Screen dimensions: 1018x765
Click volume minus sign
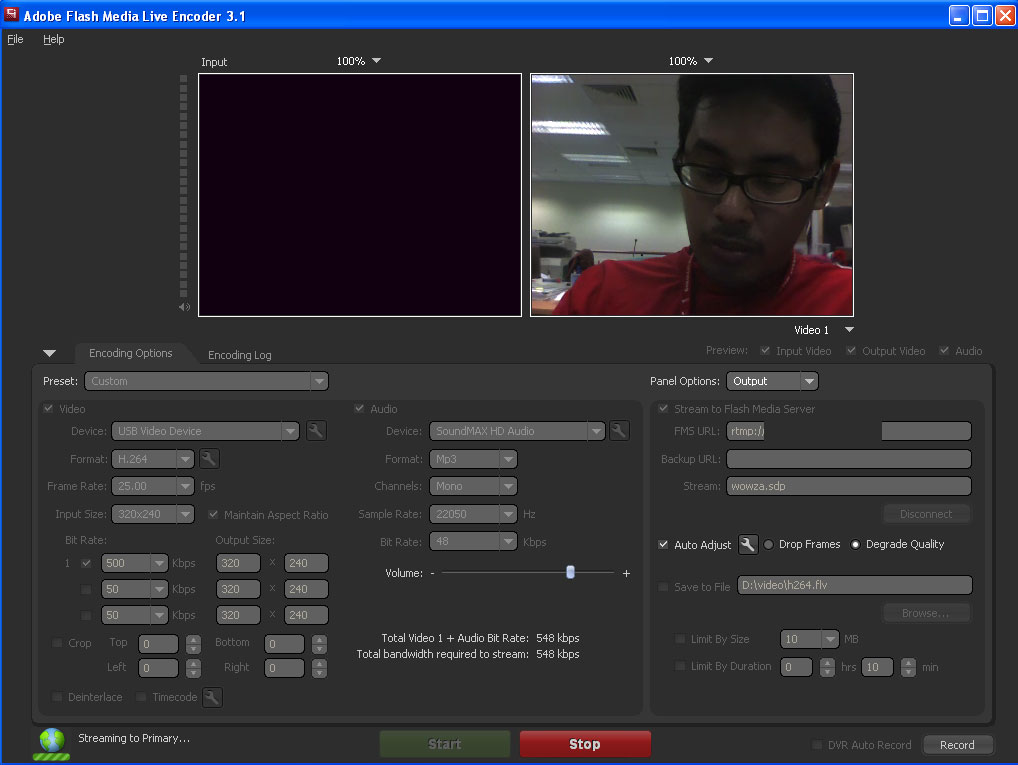[432, 573]
